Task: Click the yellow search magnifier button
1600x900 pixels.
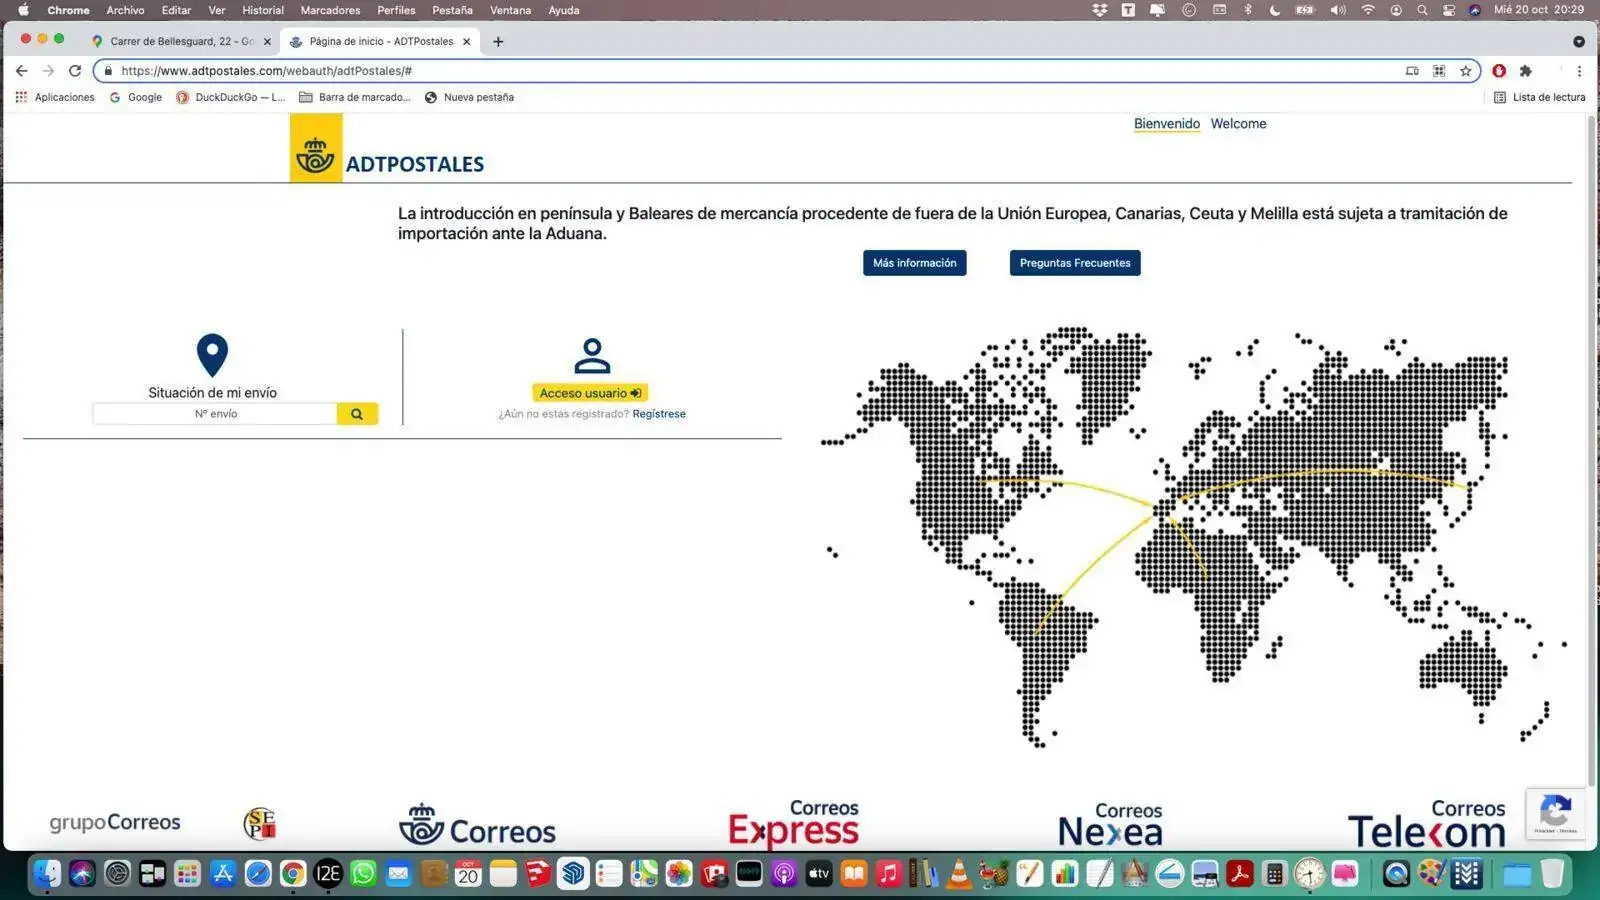Action: click(357, 414)
